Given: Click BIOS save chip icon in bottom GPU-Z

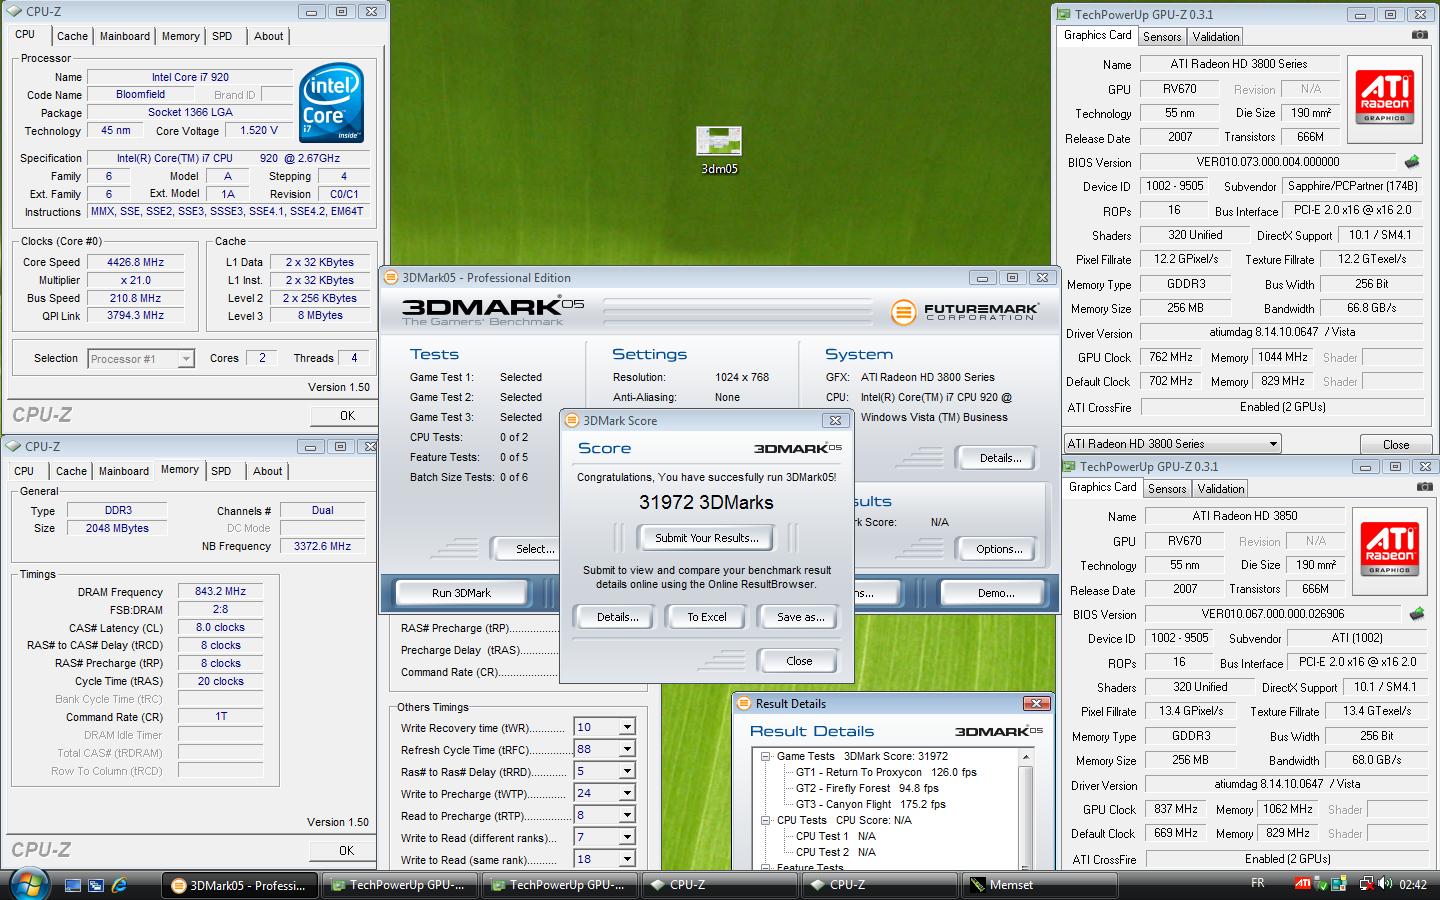Looking at the screenshot, I should [x=1417, y=613].
